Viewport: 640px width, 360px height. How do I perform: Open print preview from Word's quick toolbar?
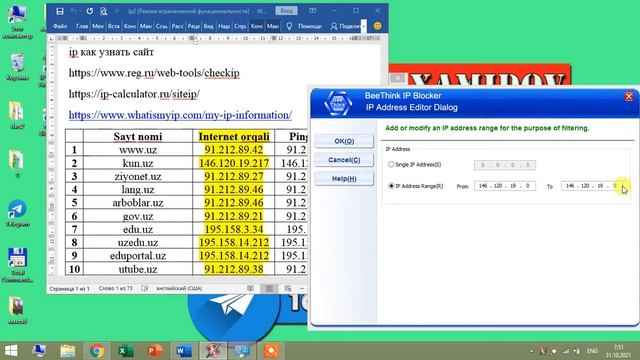pos(104,11)
